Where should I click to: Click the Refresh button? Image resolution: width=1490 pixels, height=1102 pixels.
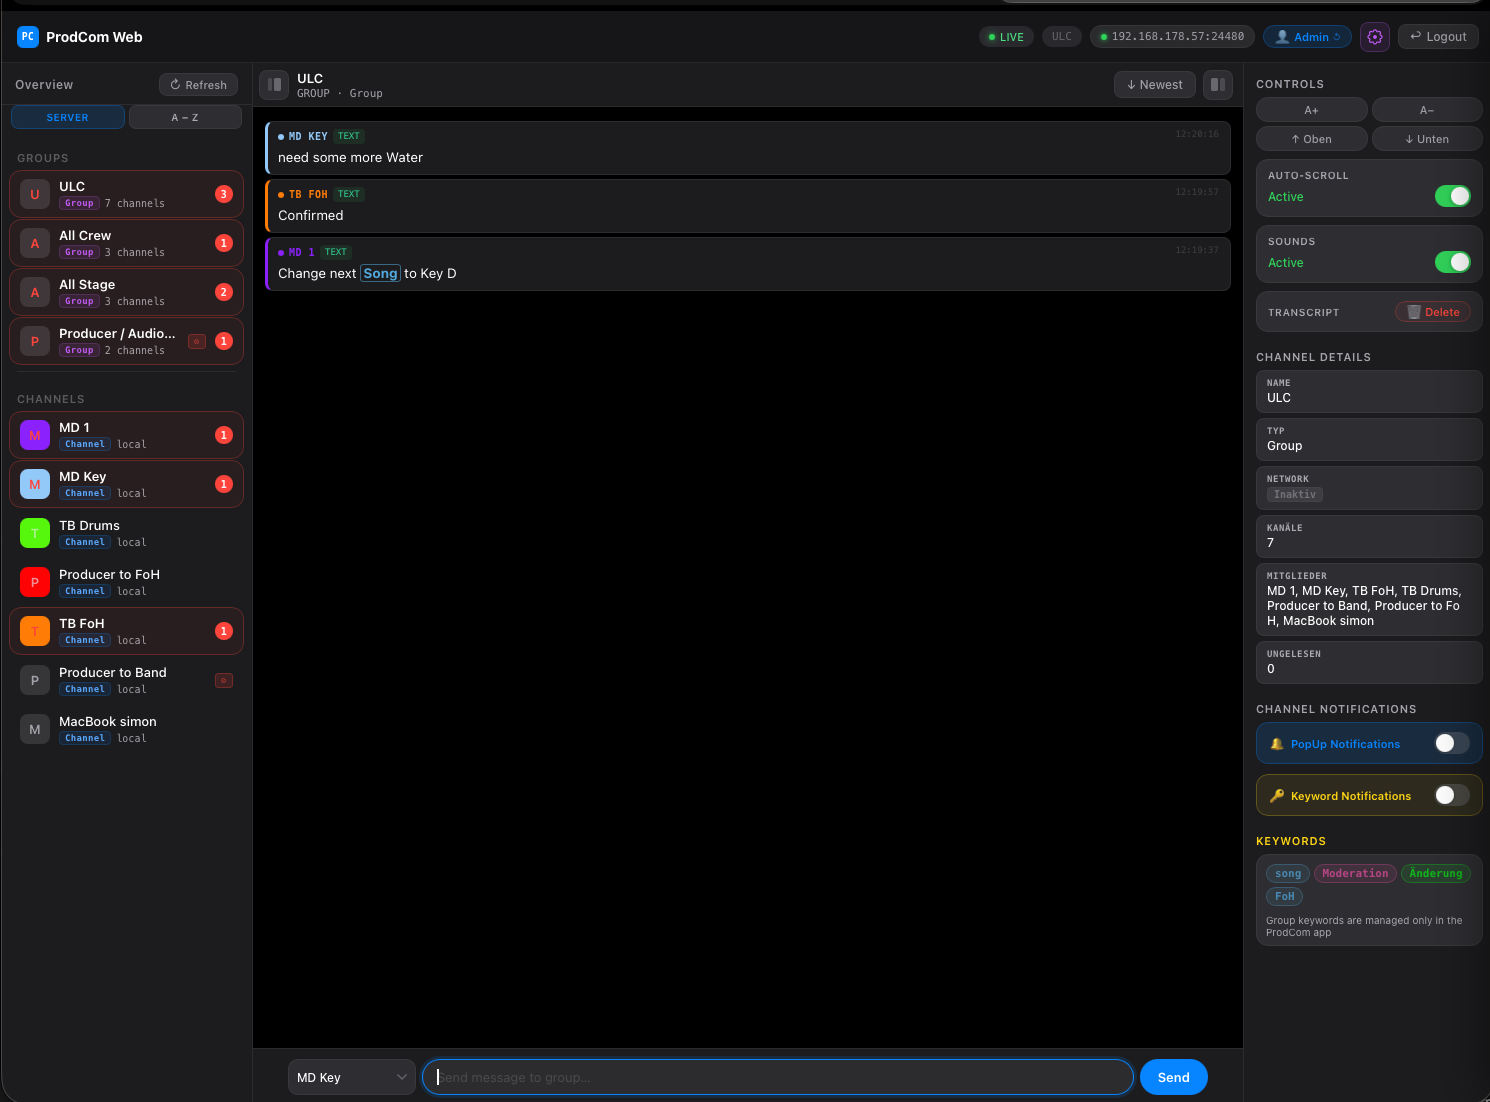pos(198,85)
